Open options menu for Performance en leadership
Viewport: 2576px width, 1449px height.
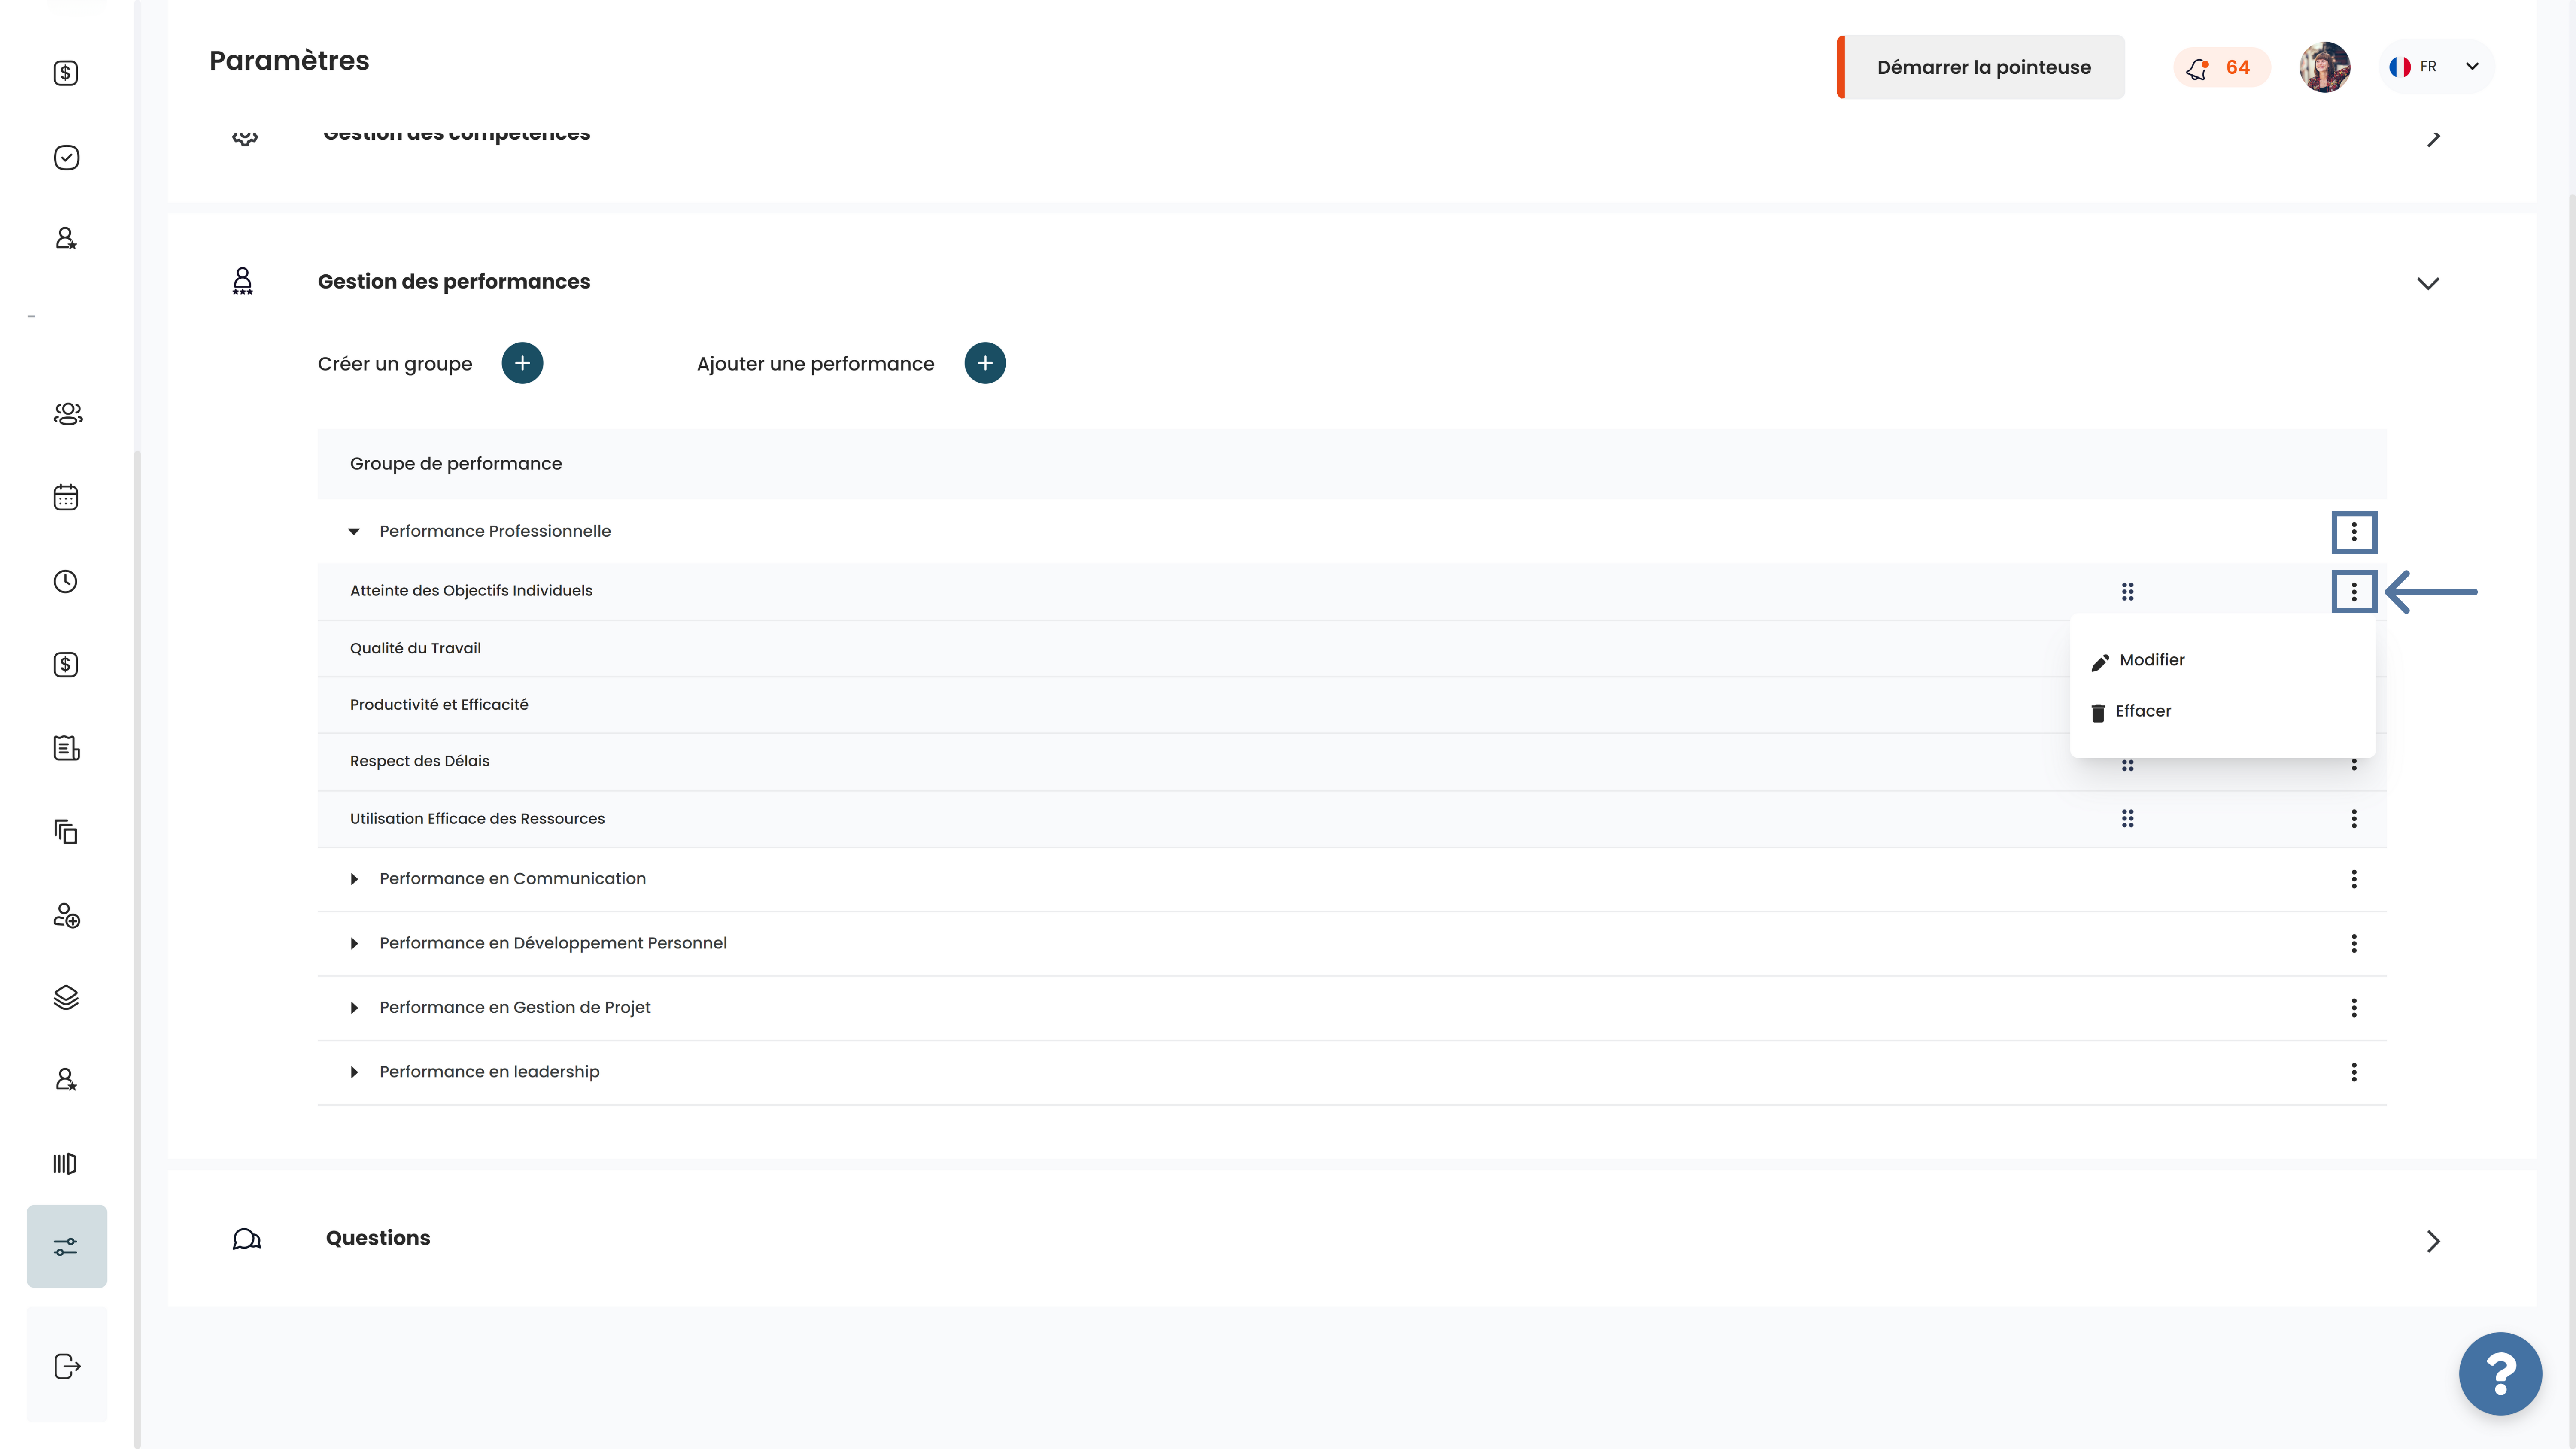2354,1072
